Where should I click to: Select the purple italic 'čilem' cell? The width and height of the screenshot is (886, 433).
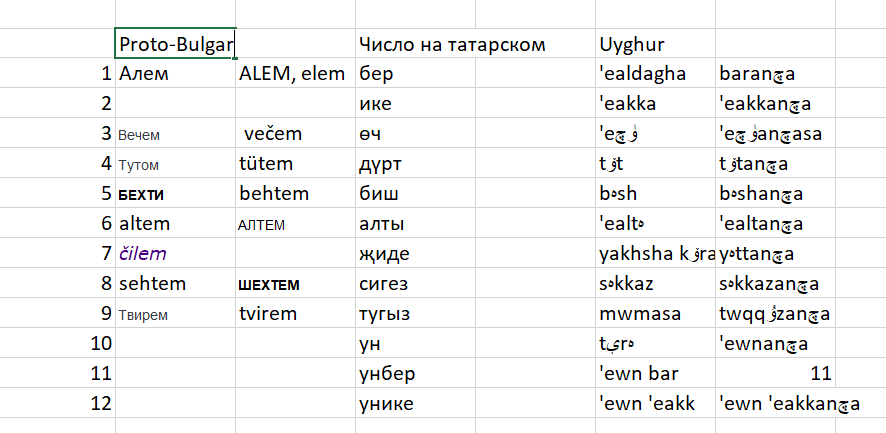pos(175,253)
